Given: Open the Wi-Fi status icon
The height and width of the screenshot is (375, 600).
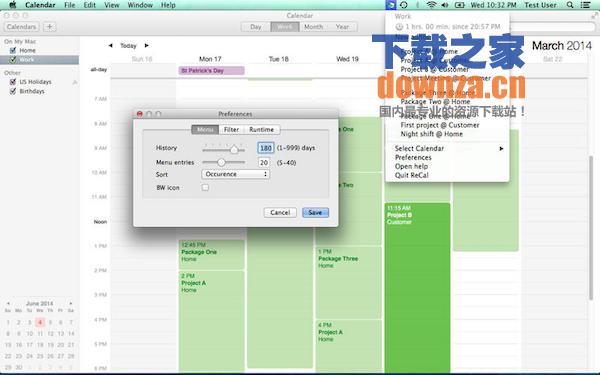Looking at the screenshot, I should (x=431, y=5).
